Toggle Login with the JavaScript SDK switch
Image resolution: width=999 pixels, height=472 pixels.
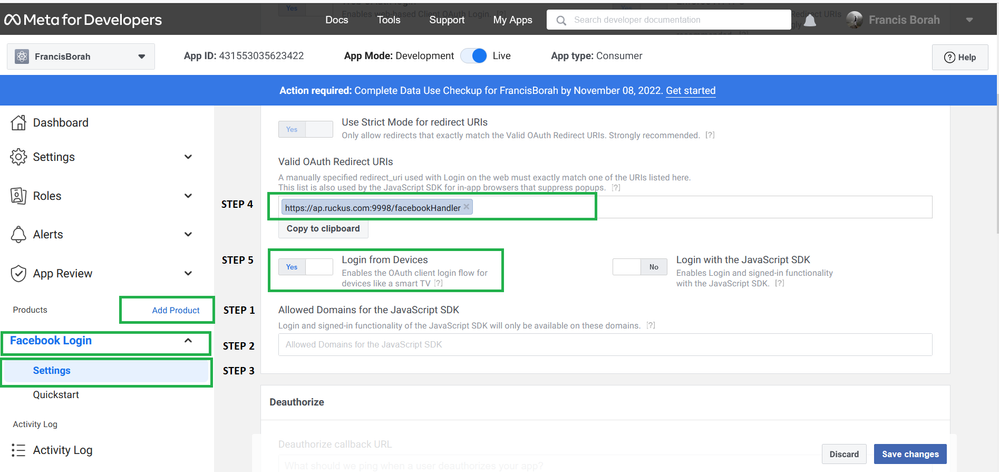click(x=640, y=267)
